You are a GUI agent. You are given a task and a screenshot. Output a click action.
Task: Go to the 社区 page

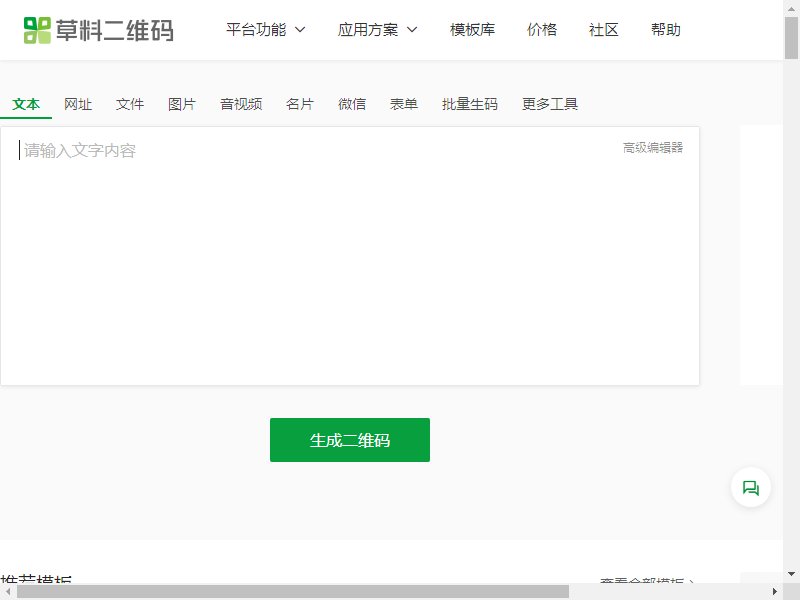604,30
